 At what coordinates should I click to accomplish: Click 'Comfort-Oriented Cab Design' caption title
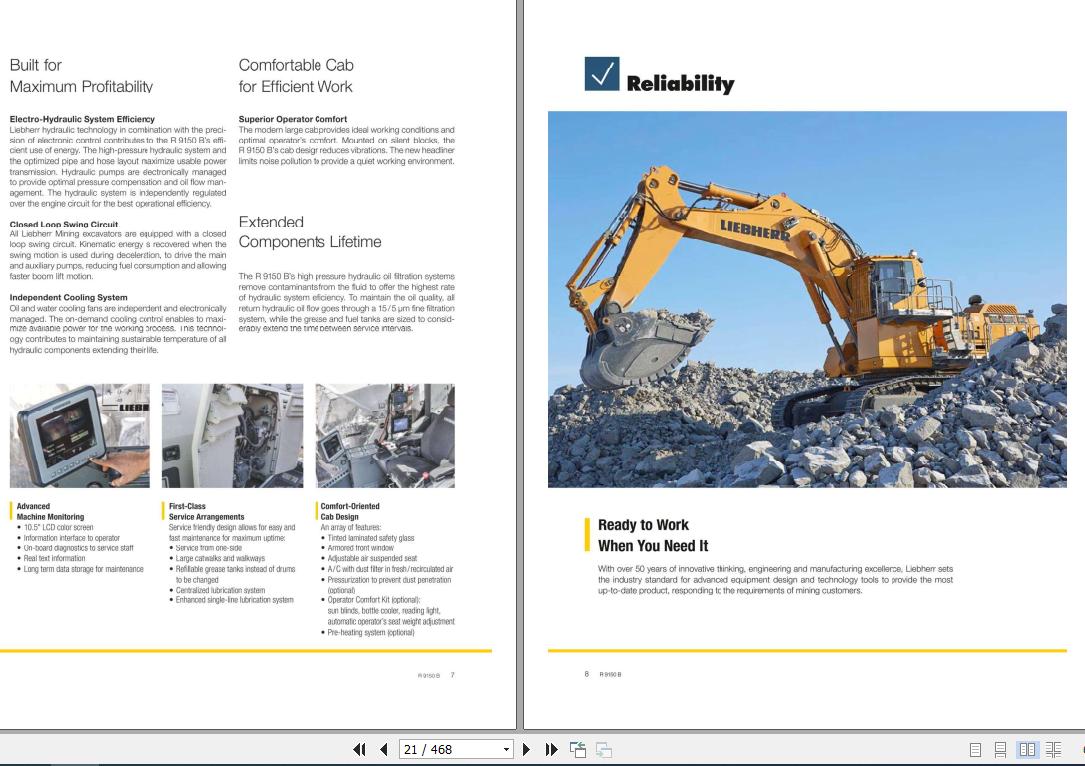pos(350,511)
